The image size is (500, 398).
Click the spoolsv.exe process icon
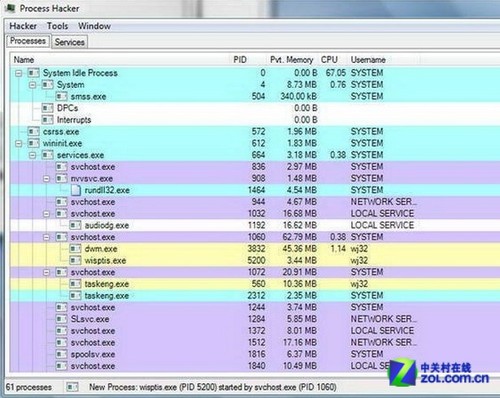pos(61,354)
